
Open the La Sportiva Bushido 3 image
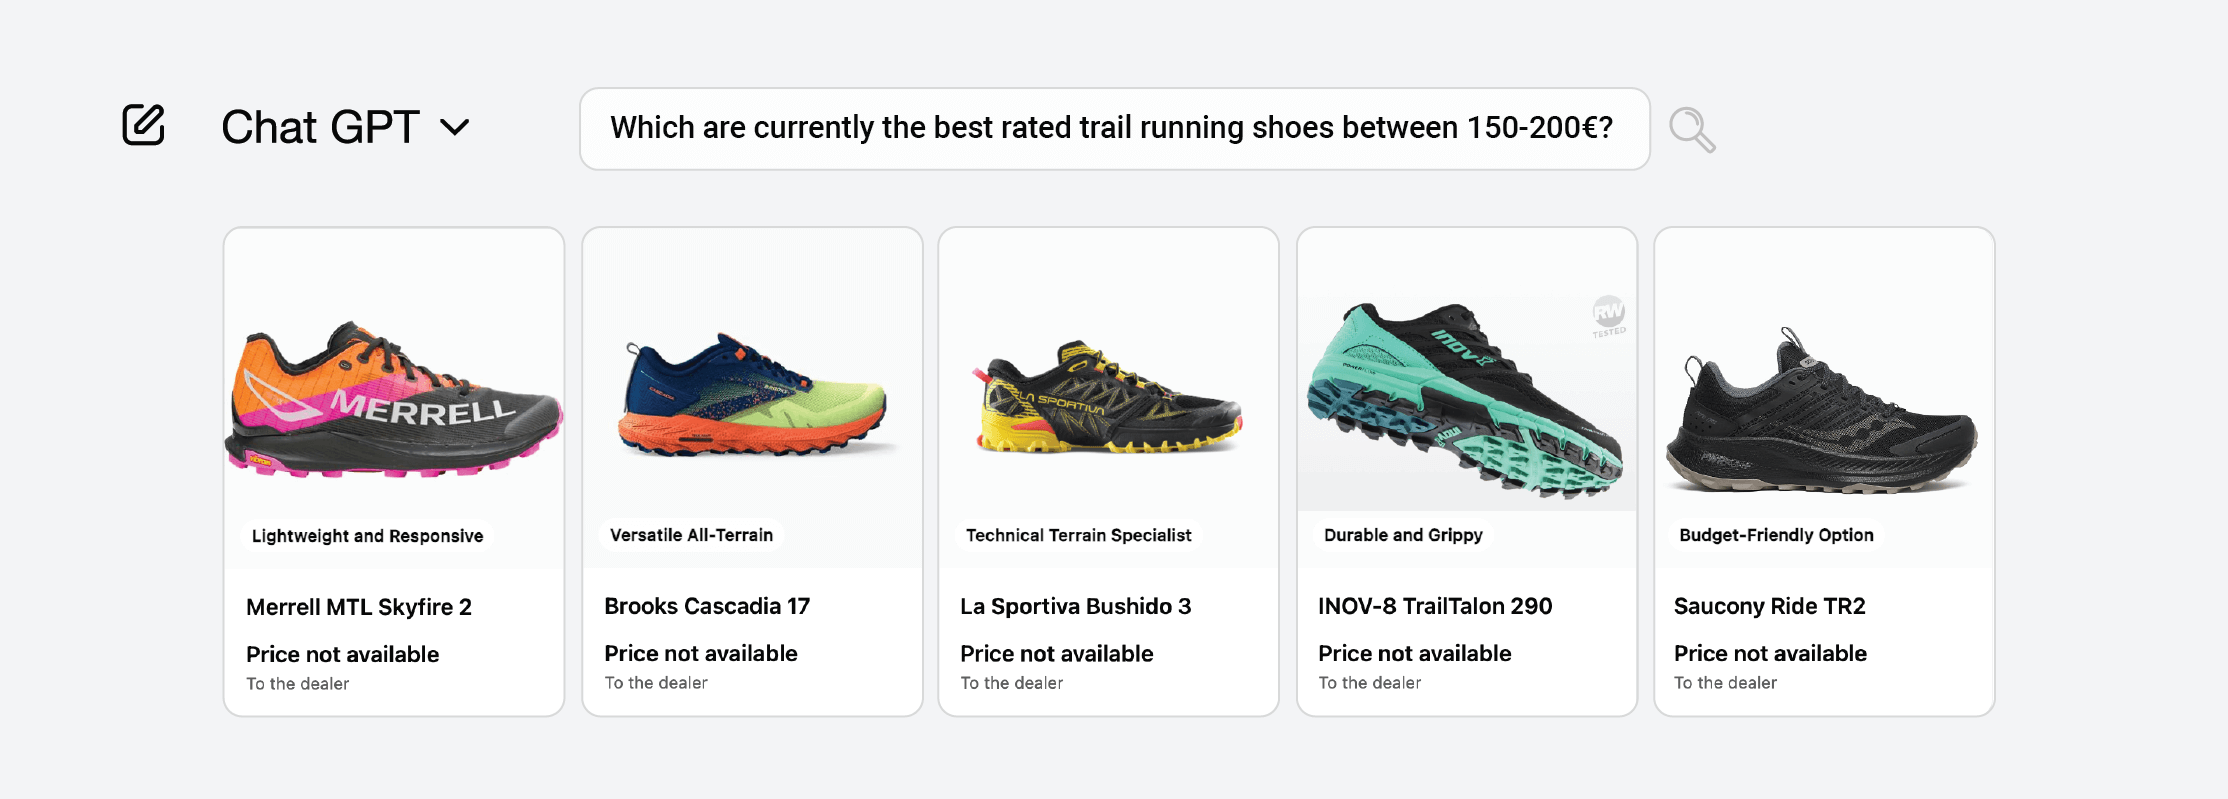(x=1108, y=398)
